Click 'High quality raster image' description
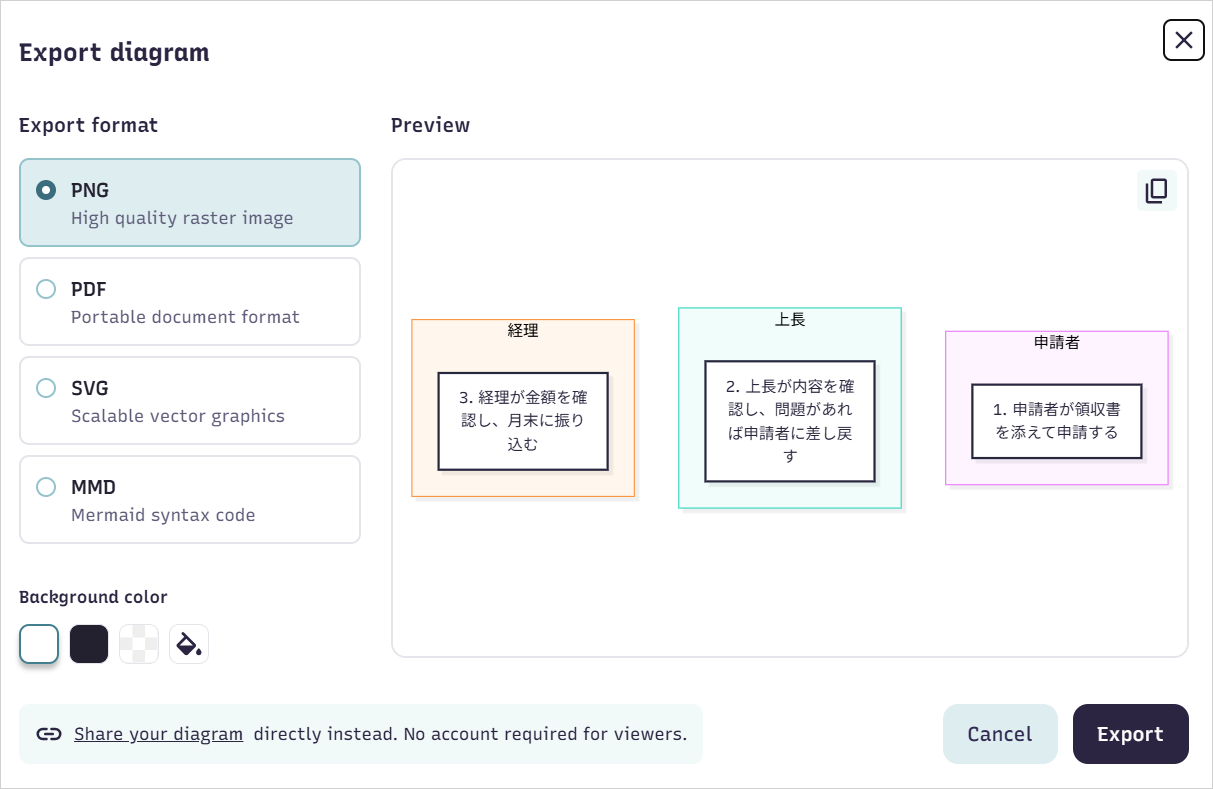This screenshot has width=1213, height=789. tap(182, 218)
